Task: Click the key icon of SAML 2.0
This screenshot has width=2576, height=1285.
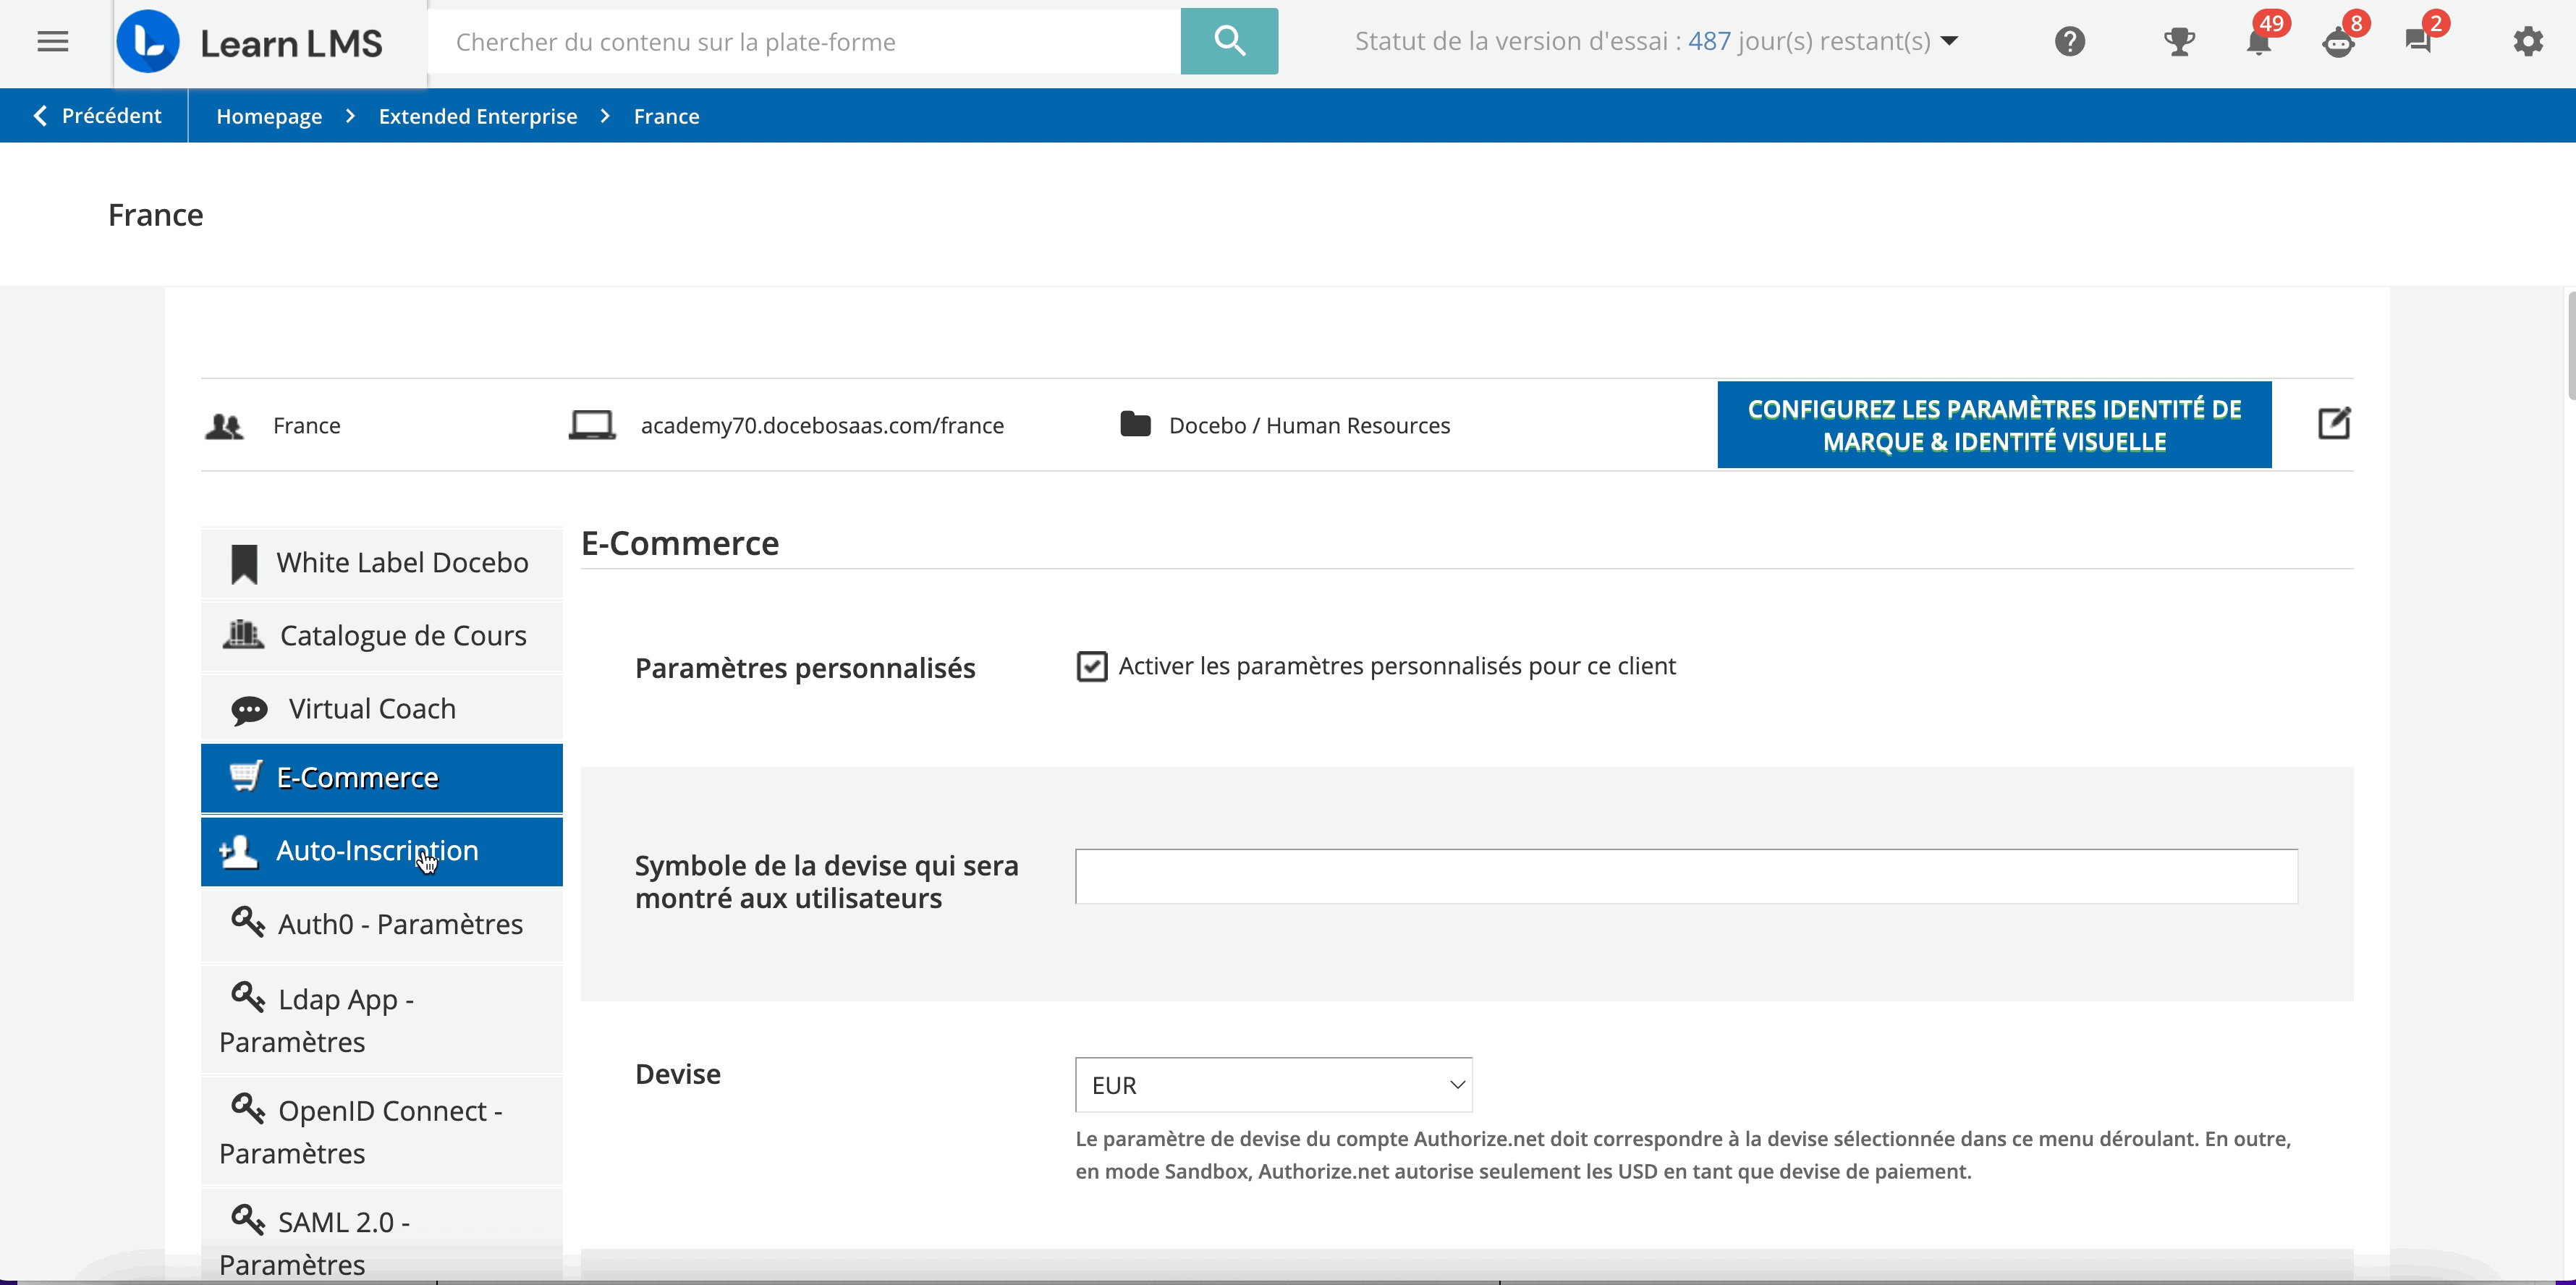Action: click(248, 1219)
